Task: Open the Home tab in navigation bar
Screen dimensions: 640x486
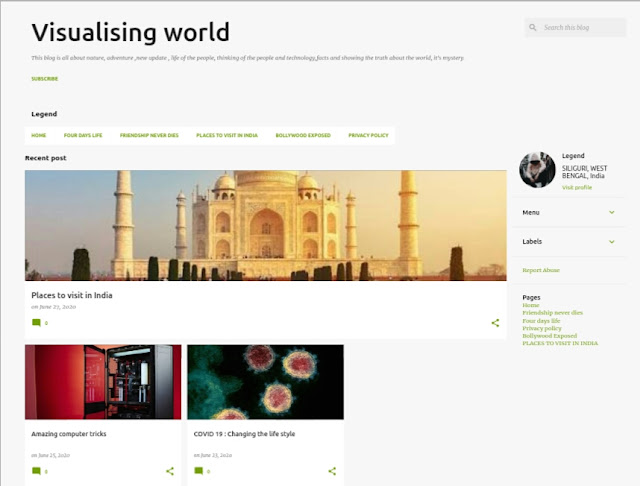Action: tap(39, 135)
